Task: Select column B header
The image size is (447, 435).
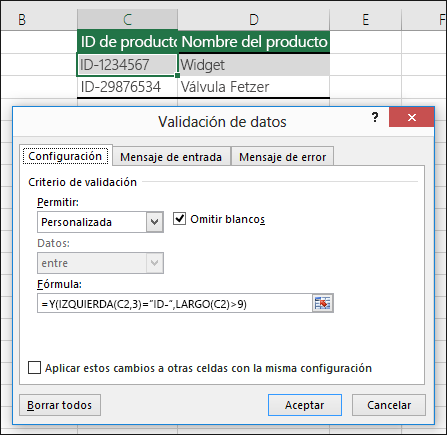Action: click(39, 19)
